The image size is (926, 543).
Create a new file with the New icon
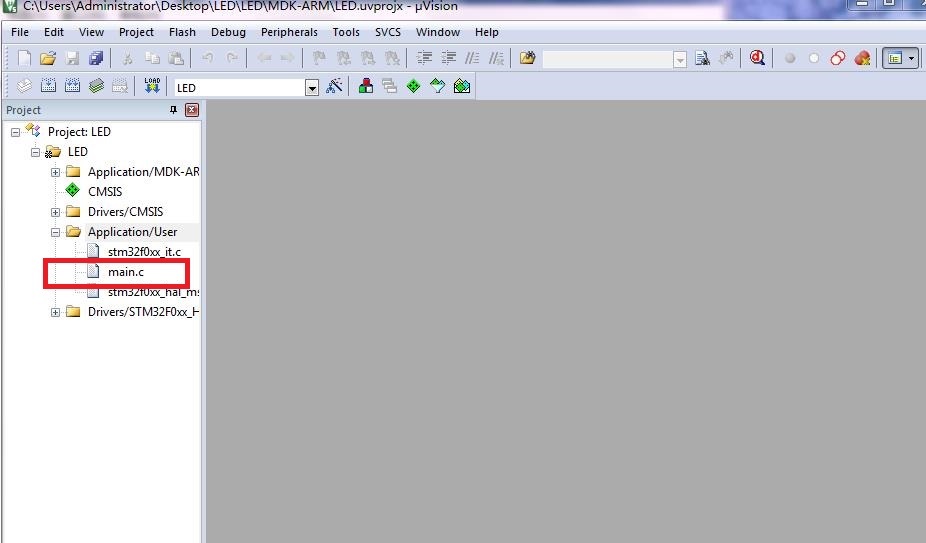tap(24, 58)
